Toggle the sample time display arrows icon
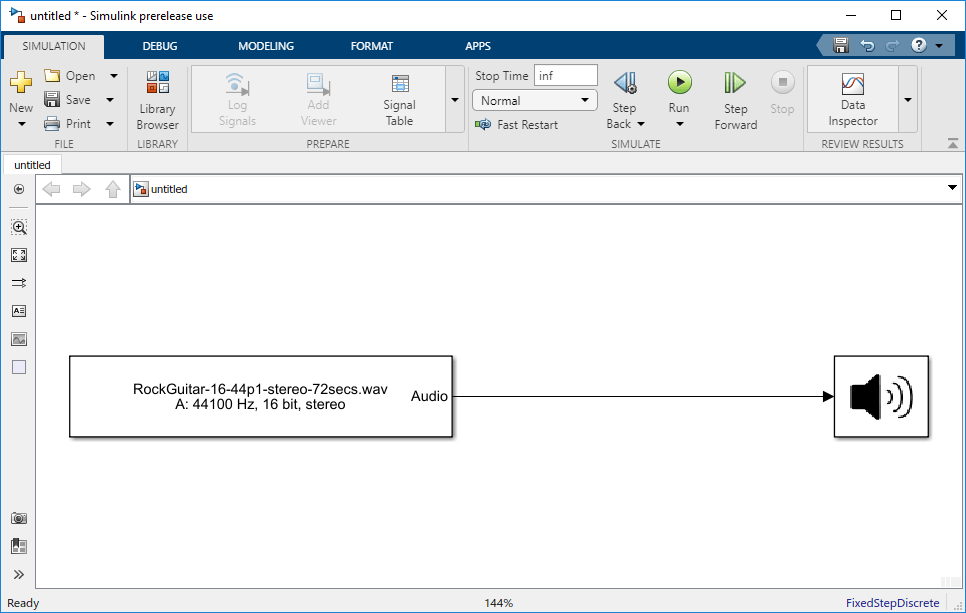Image resolution: width=966 pixels, height=613 pixels. (x=19, y=283)
